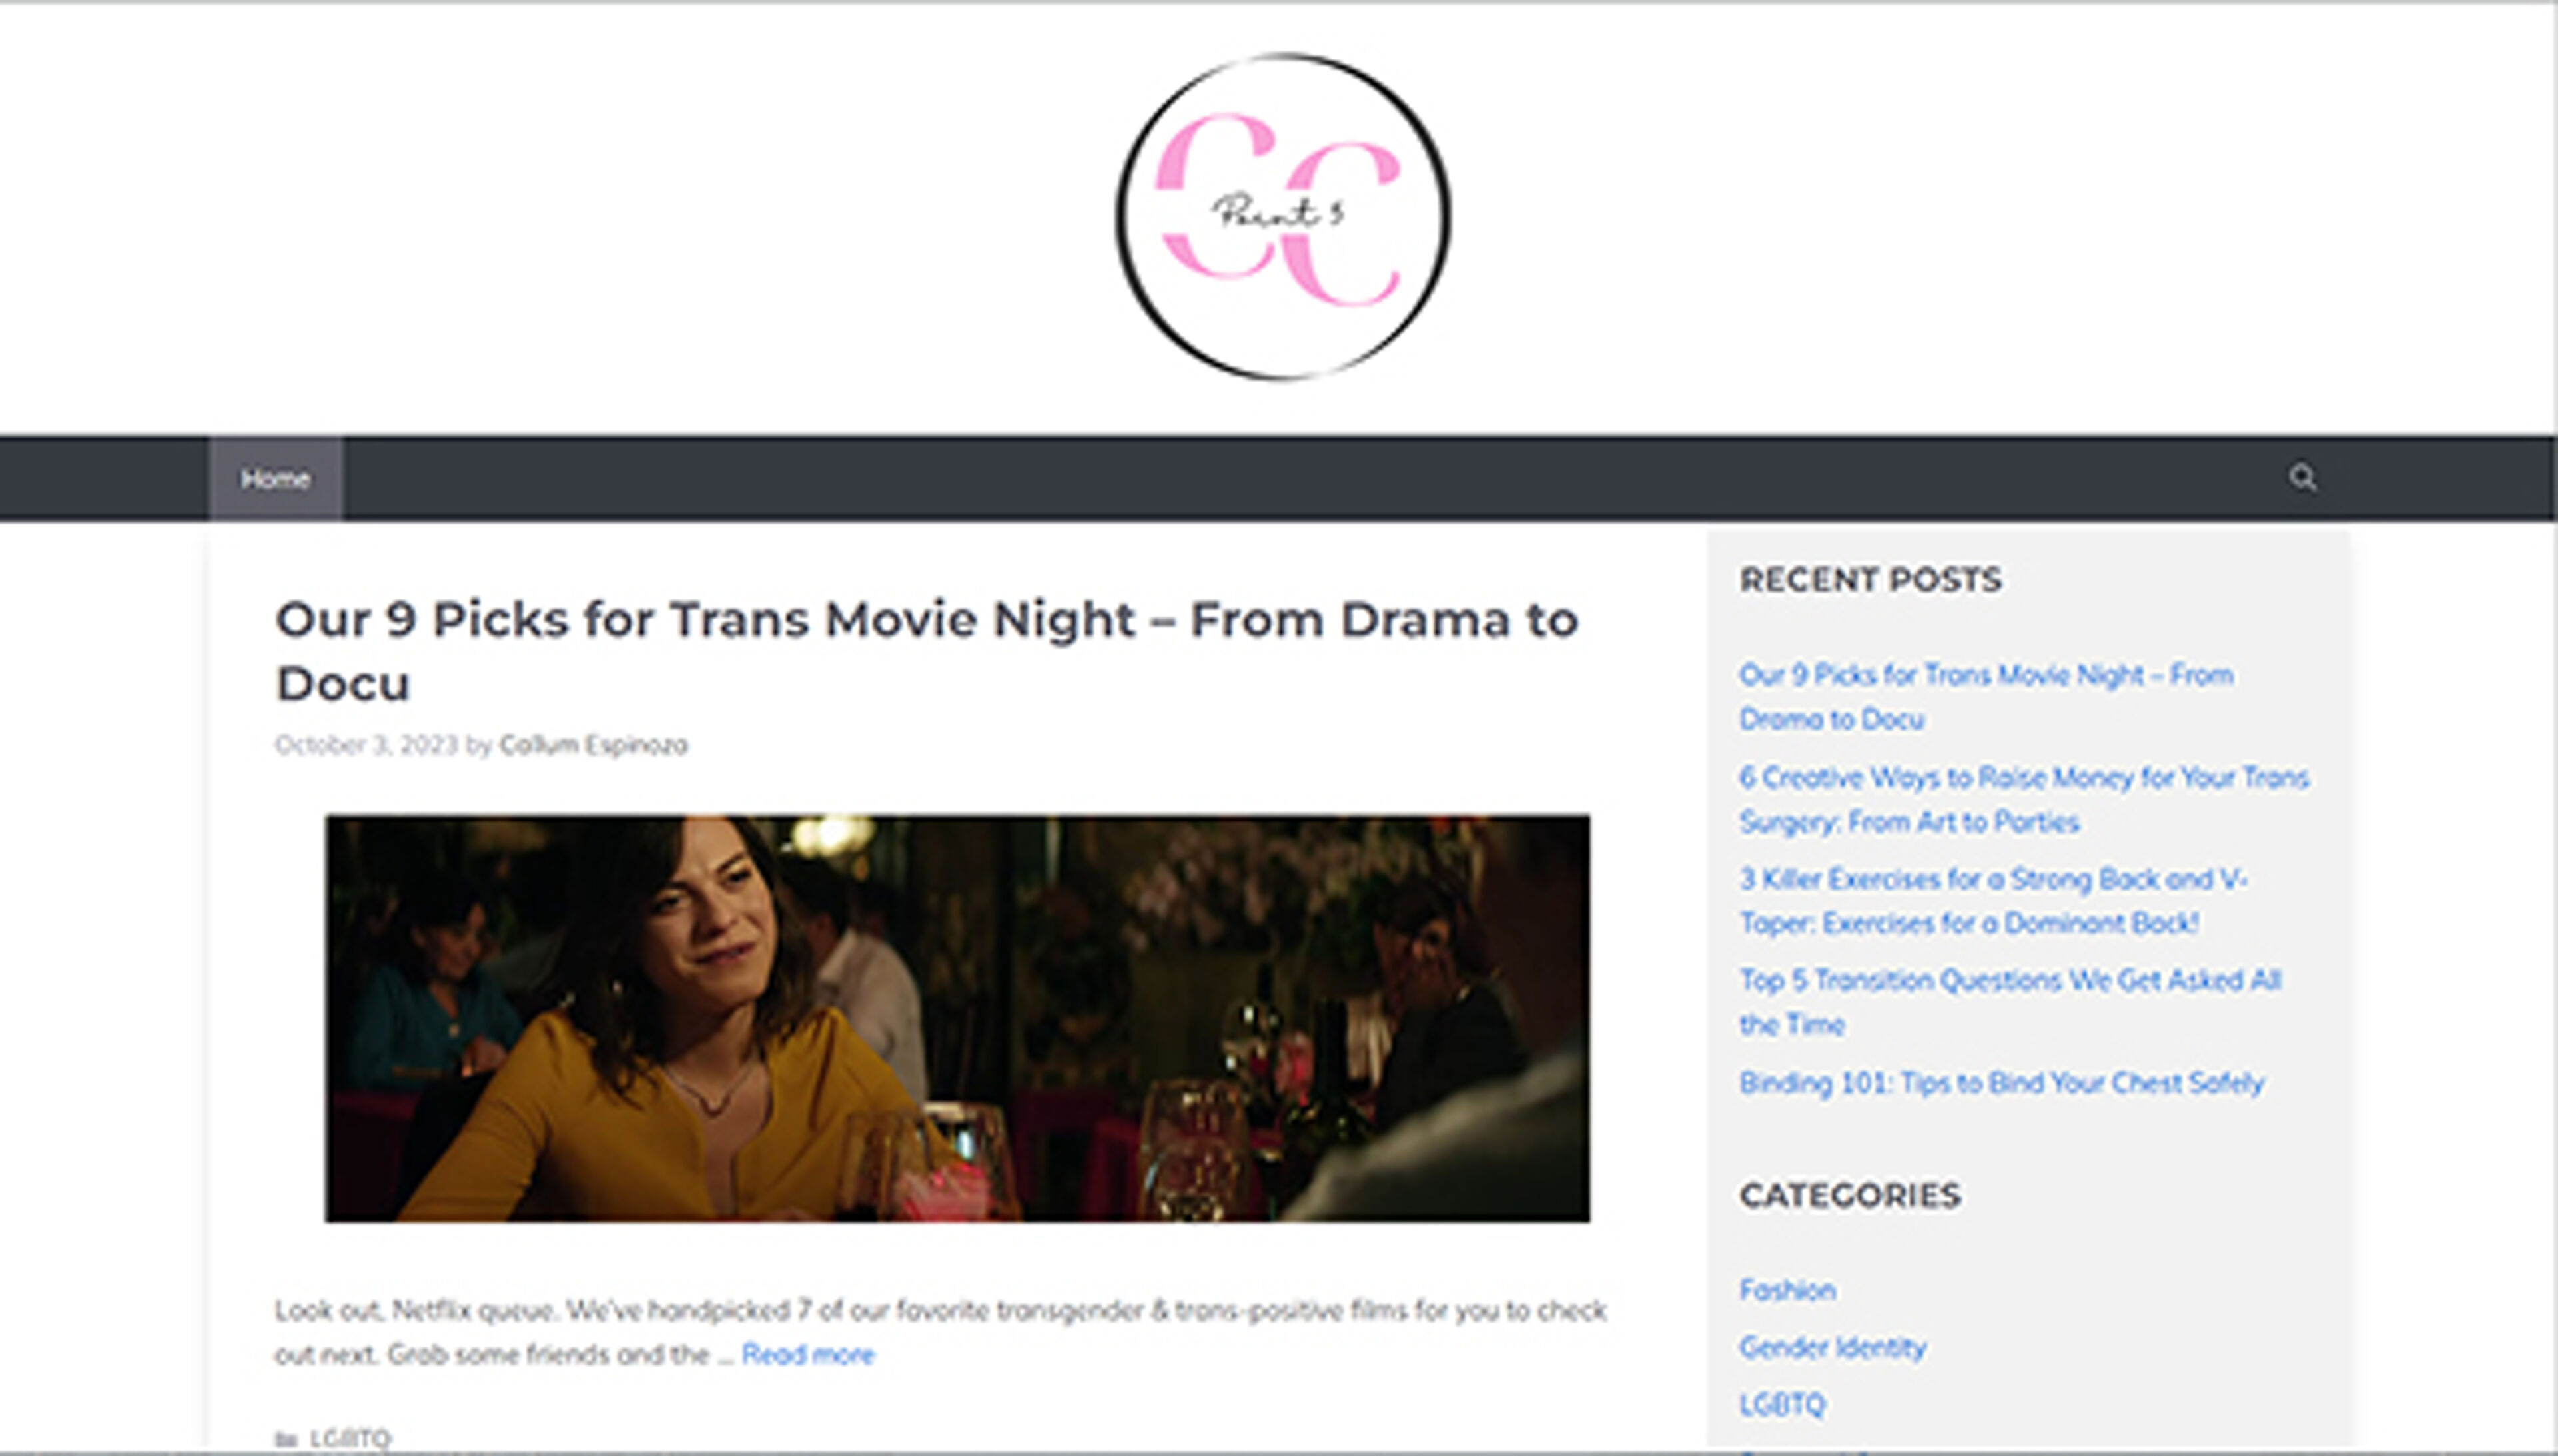This screenshot has height=1456, width=2558.
Task: Click the featured movie still image
Action: 957,1018
